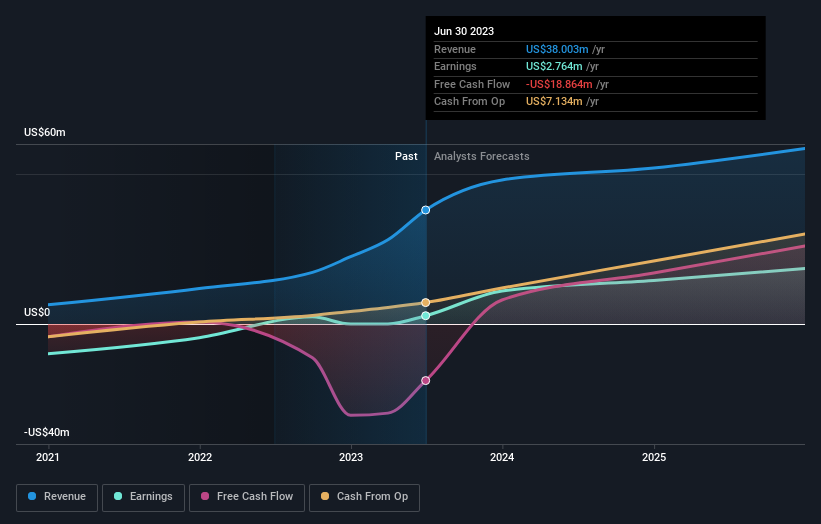Image resolution: width=821 pixels, height=524 pixels.
Task: Click the blue Revenue data point marker
Action: (426, 210)
